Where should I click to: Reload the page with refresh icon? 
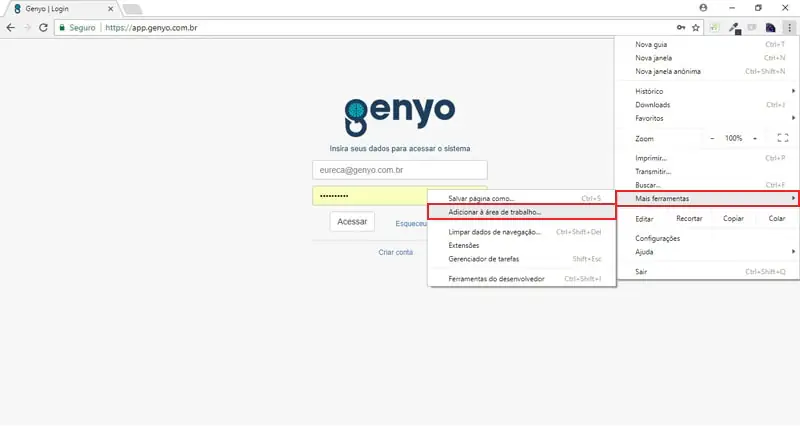pos(43,28)
